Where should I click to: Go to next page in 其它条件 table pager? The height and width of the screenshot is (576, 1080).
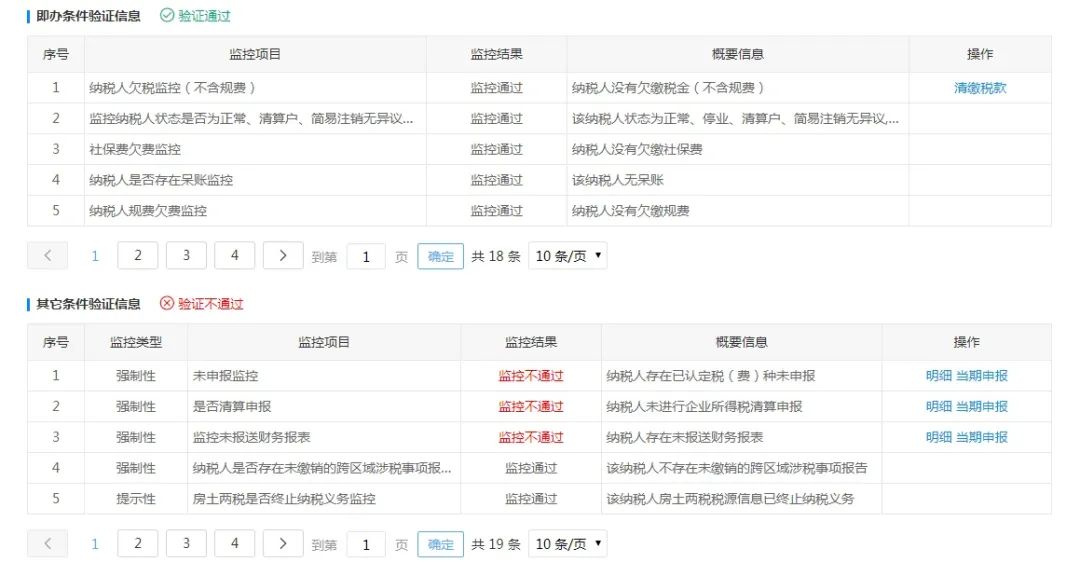[x=282, y=544]
